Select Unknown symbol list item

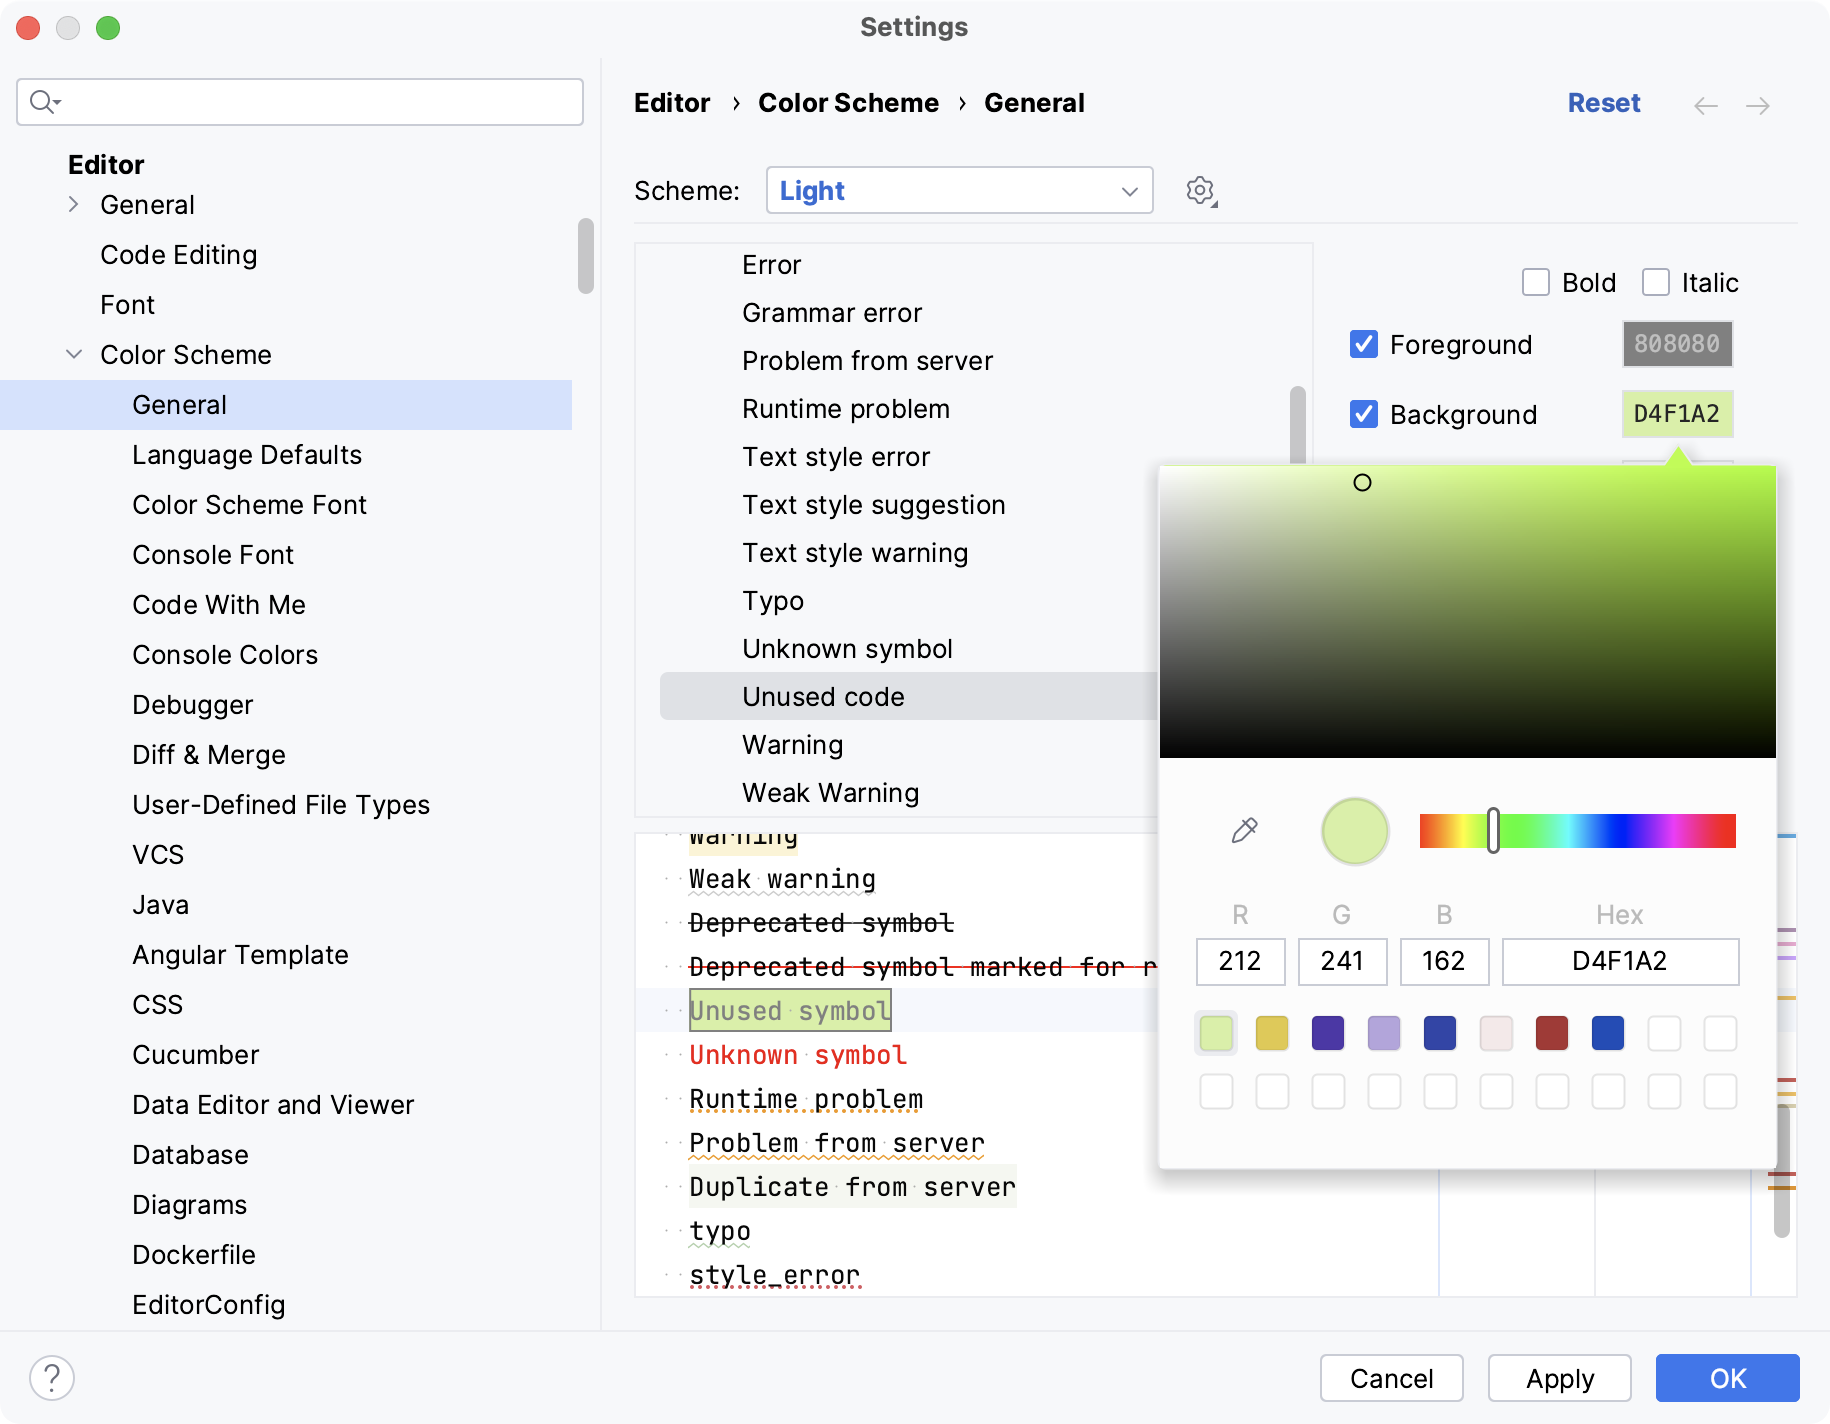pos(847,649)
